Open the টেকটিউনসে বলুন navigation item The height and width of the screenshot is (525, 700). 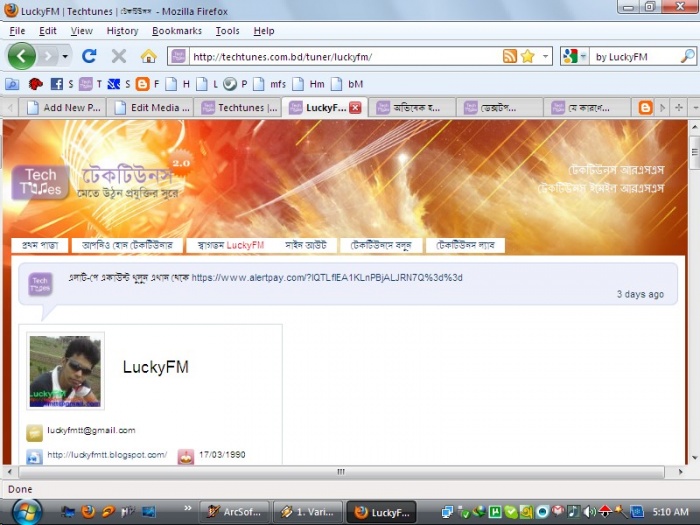coord(381,246)
